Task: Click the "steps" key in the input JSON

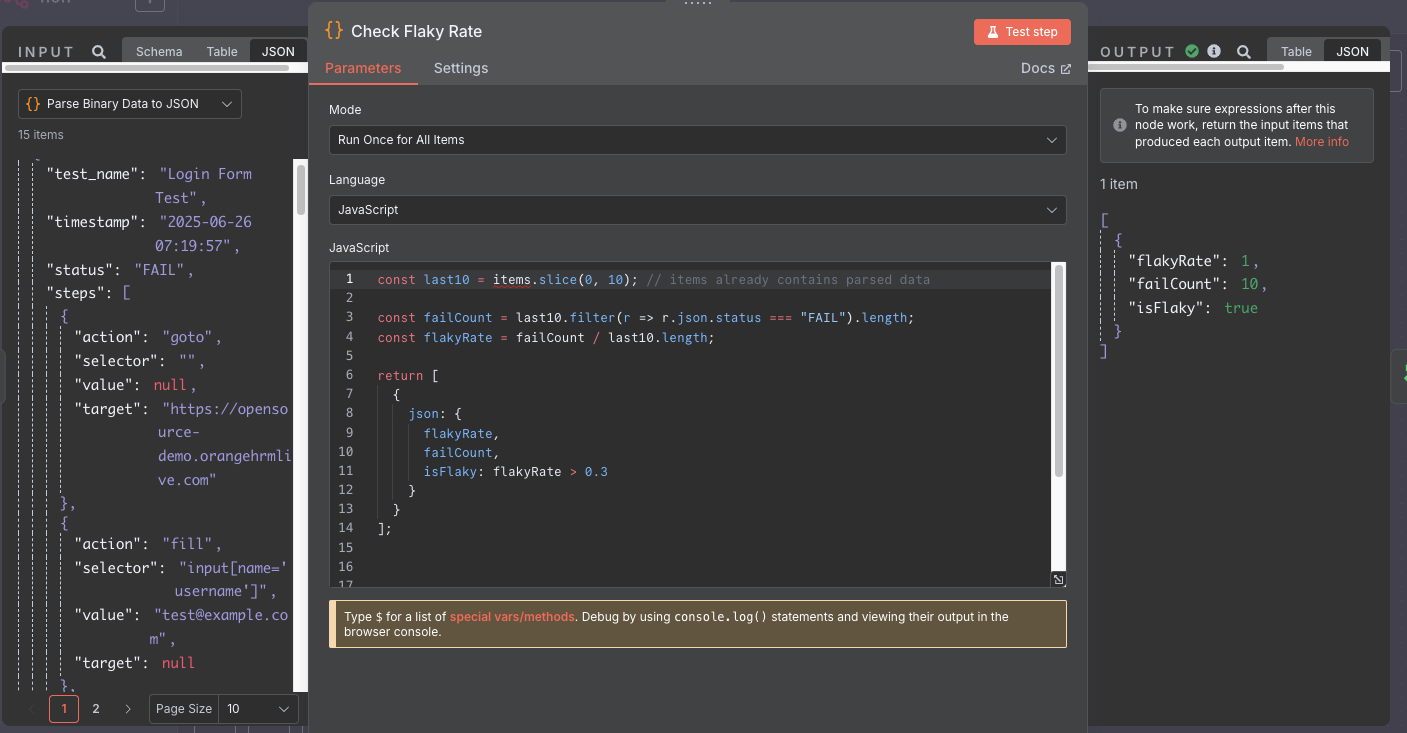Action: (x=76, y=294)
